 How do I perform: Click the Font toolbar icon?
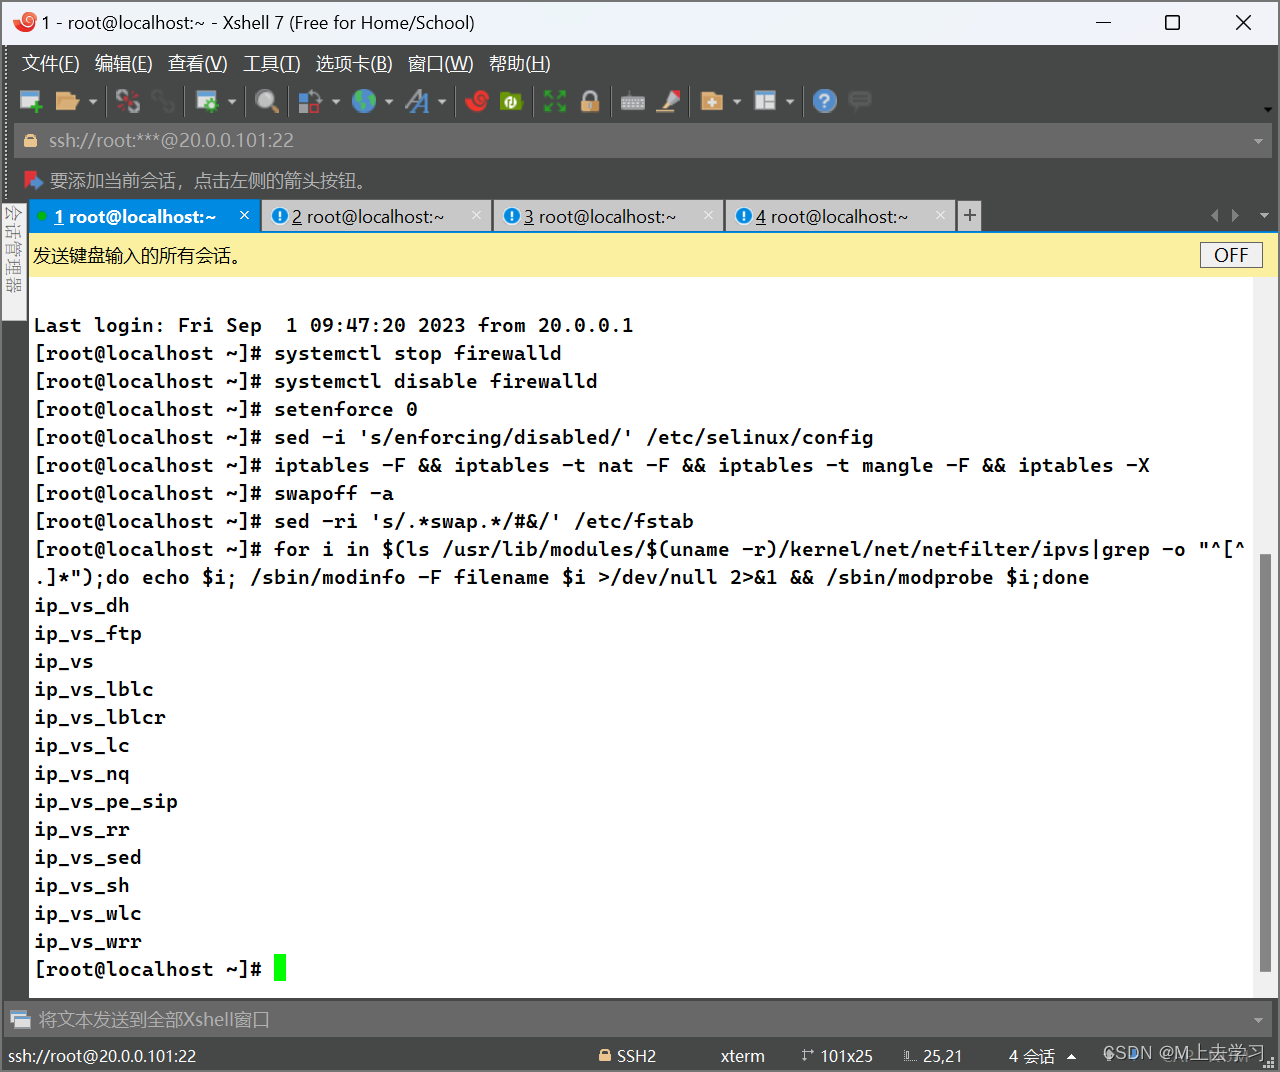pyautogui.click(x=417, y=101)
